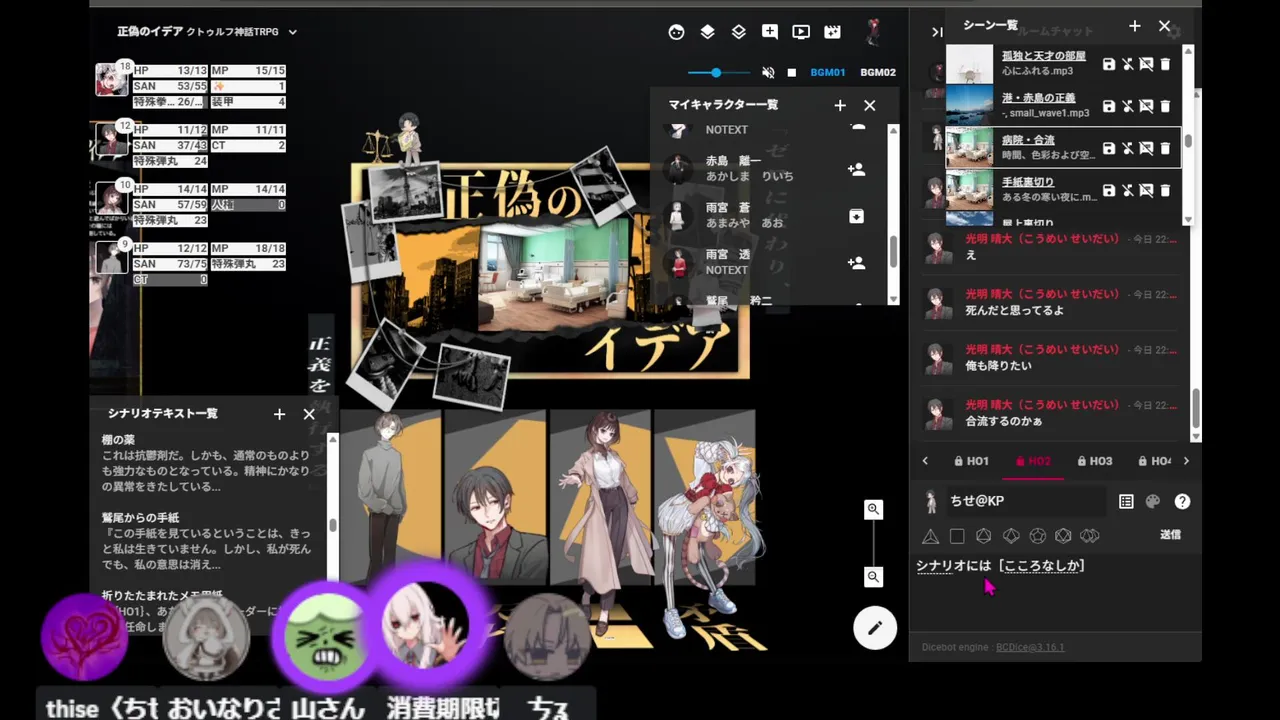Click scene list scrollbar up arrow
This screenshot has width=1280, height=720.
pos(1188,50)
